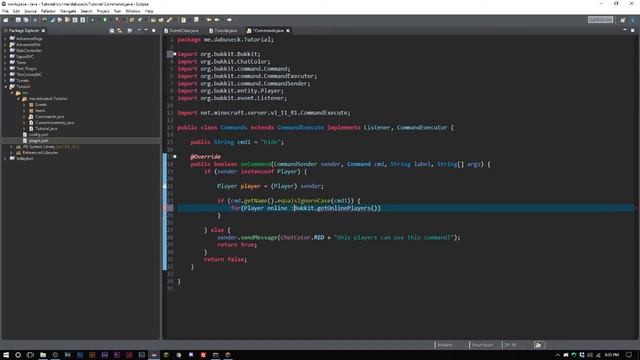Collapse the src folder node
Screen dimensions: 640x360
click(12, 93)
